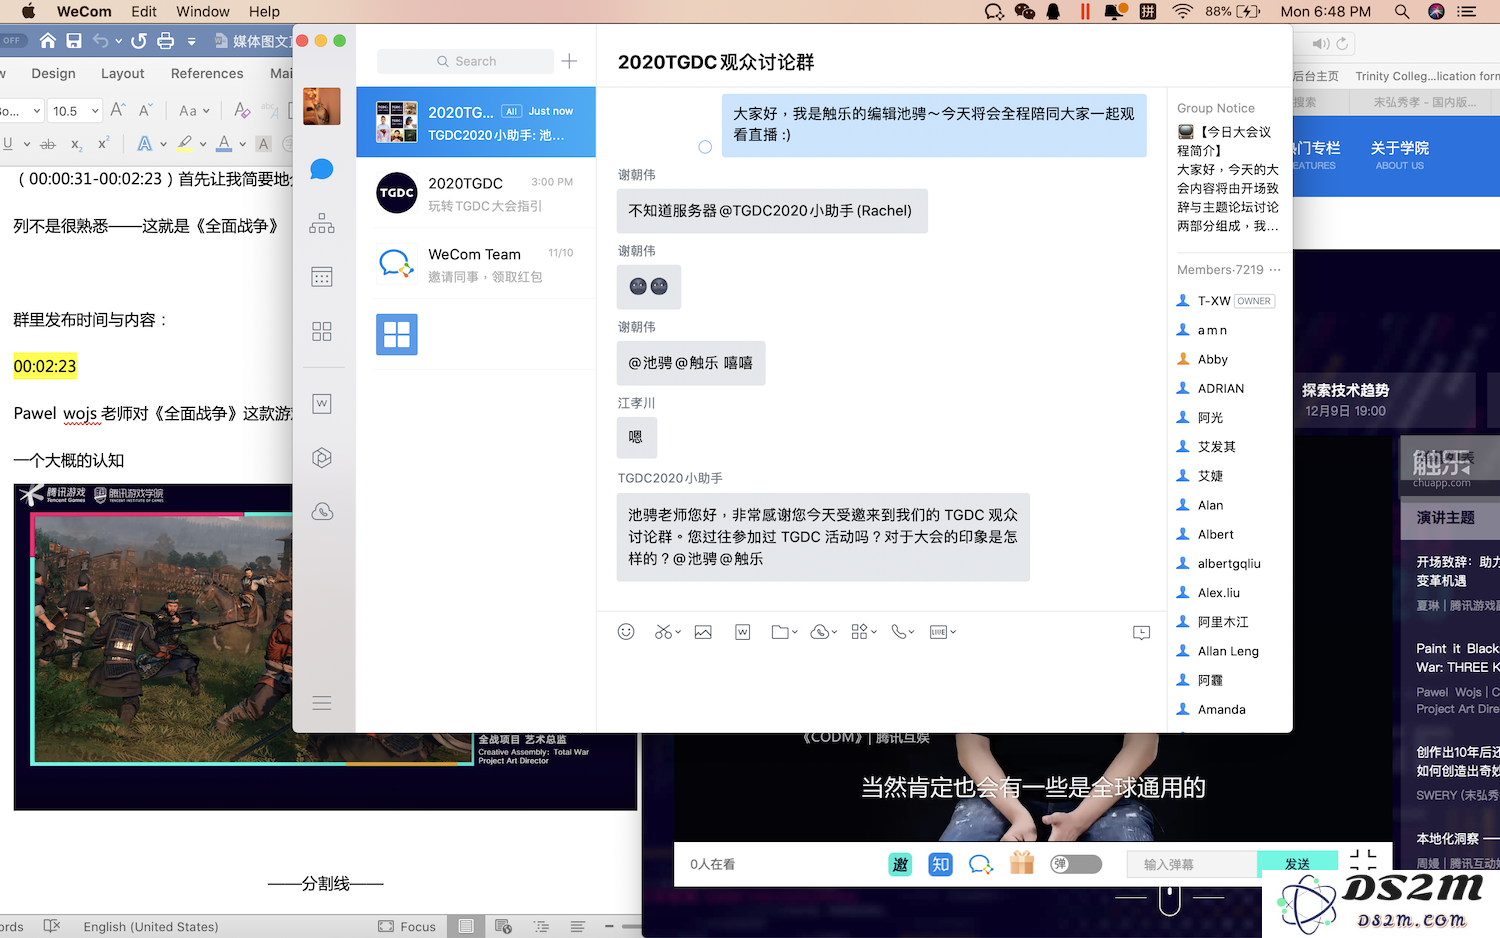Clear formatting with the eraser A icon

242,110
